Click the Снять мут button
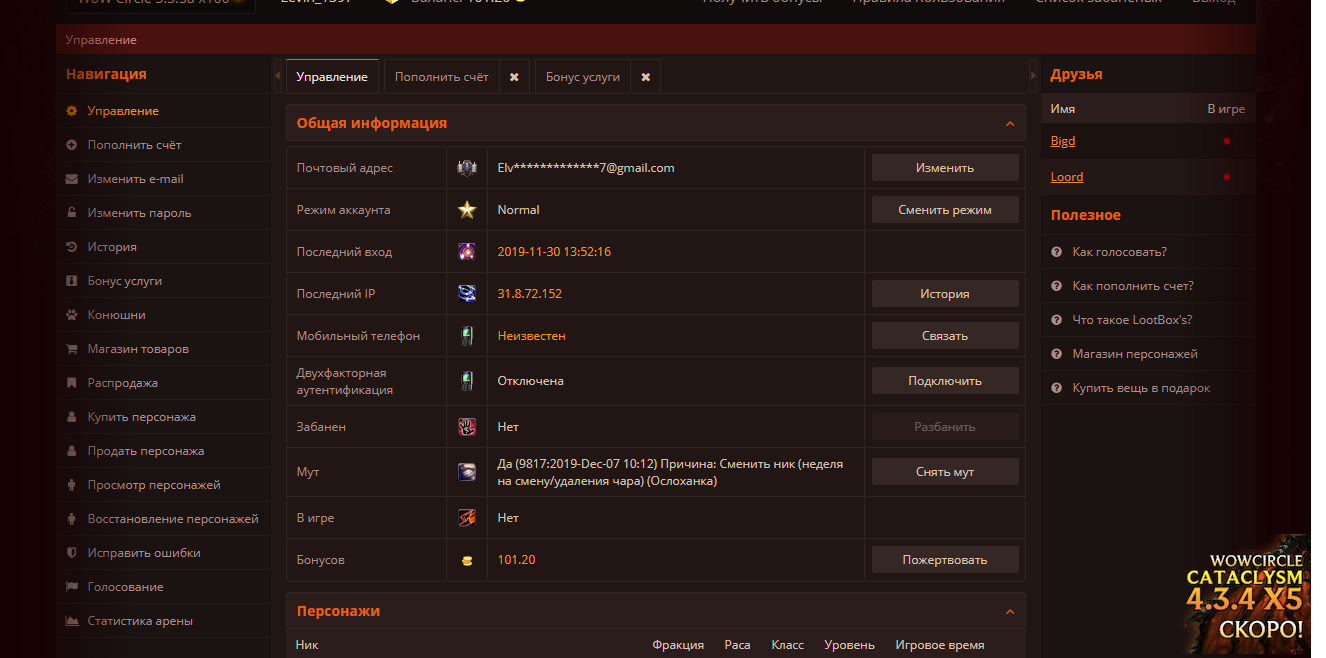This screenshot has height=658, width=1326. tap(945, 472)
